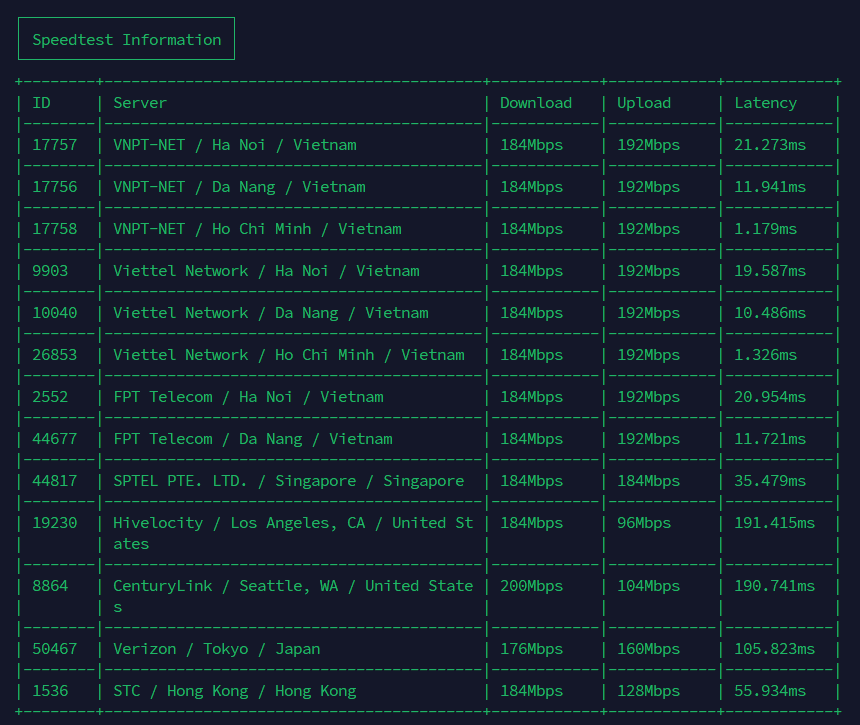This screenshot has width=860, height=725.
Task: Click upload value 160Mbps
Action: [648, 649]
